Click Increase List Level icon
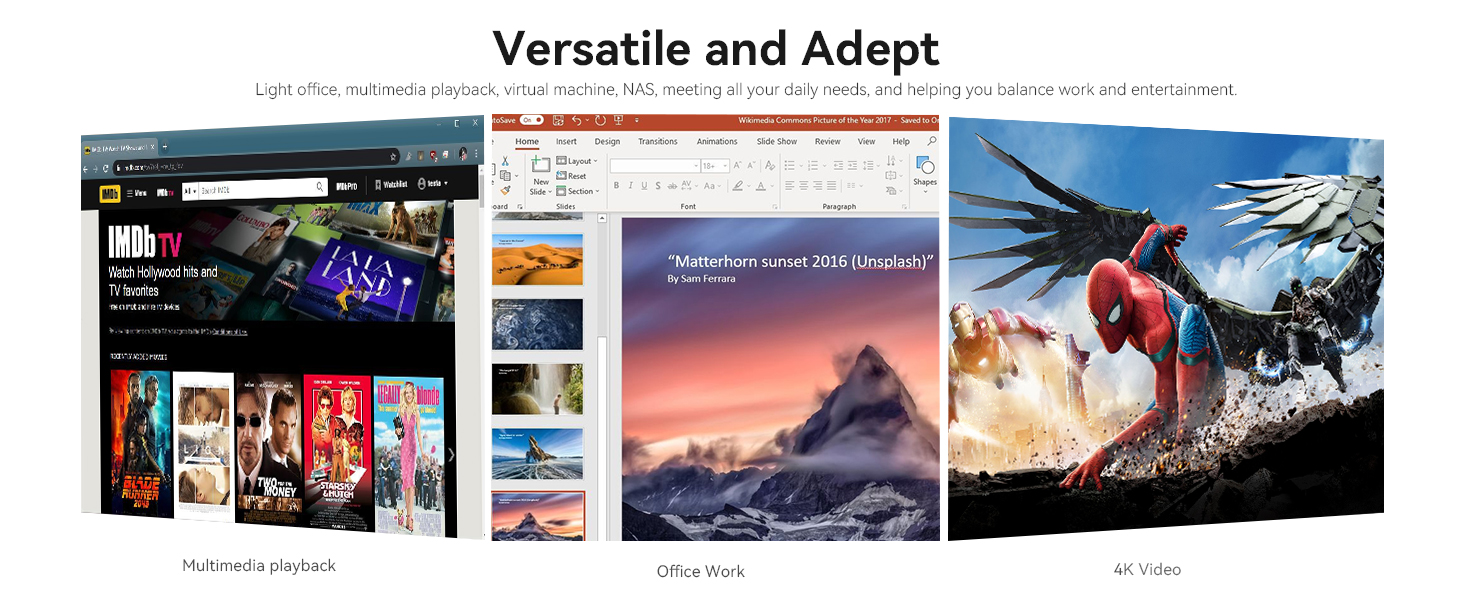Viewport: 1464px width, 600px height. [x=852, y=165]
